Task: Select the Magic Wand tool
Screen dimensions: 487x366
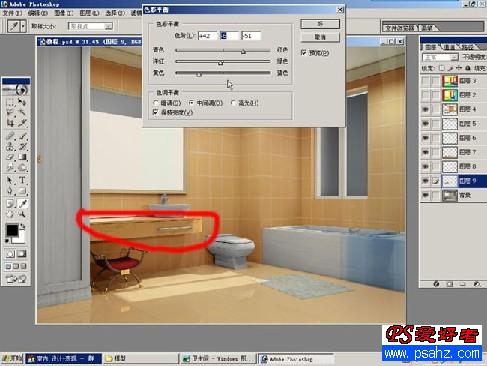Action: tap(22, 112)
